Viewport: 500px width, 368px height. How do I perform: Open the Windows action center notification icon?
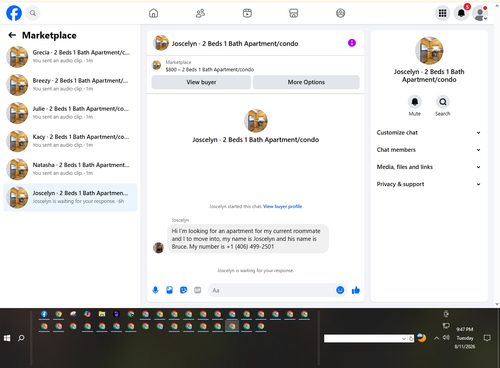coord(487,338)
